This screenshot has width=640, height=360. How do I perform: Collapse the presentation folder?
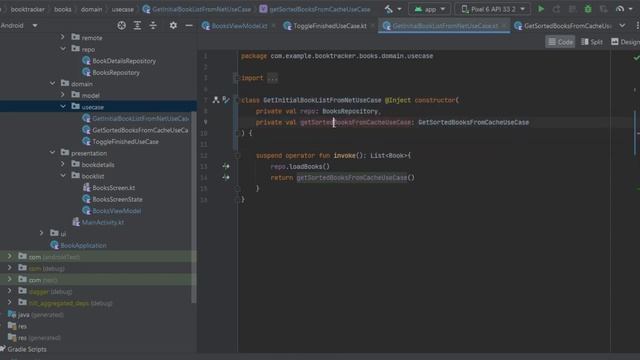coord(52,153)
